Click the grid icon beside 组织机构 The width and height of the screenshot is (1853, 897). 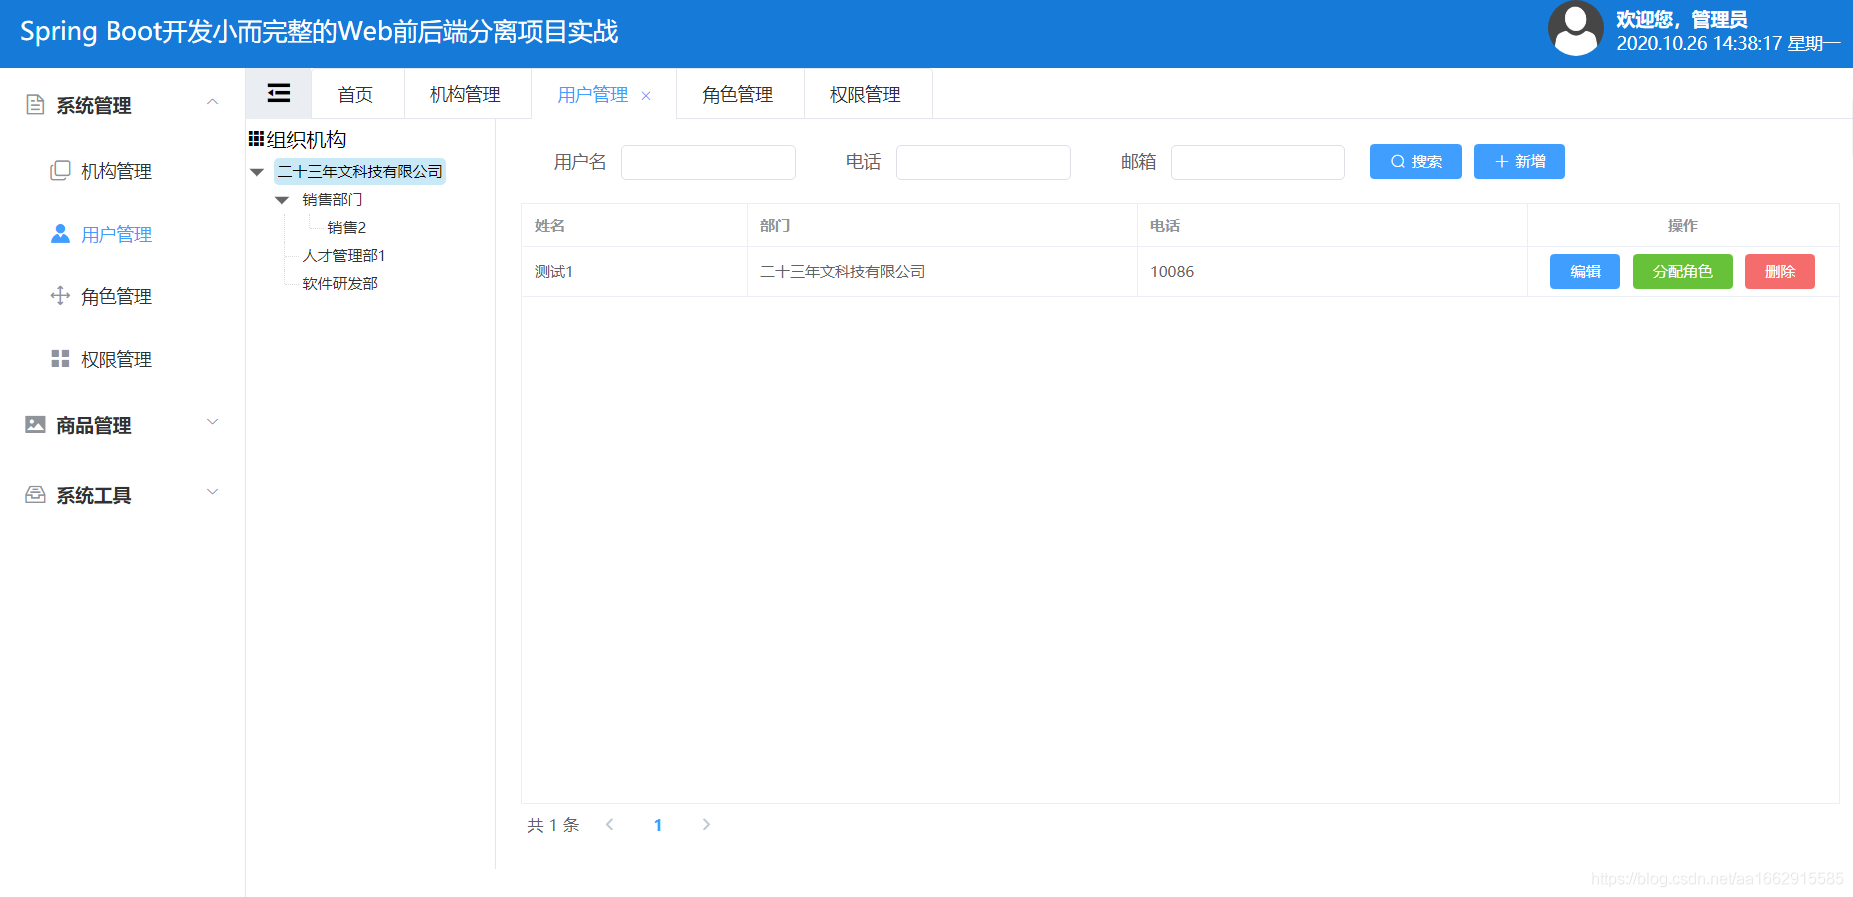coord(256,139)
